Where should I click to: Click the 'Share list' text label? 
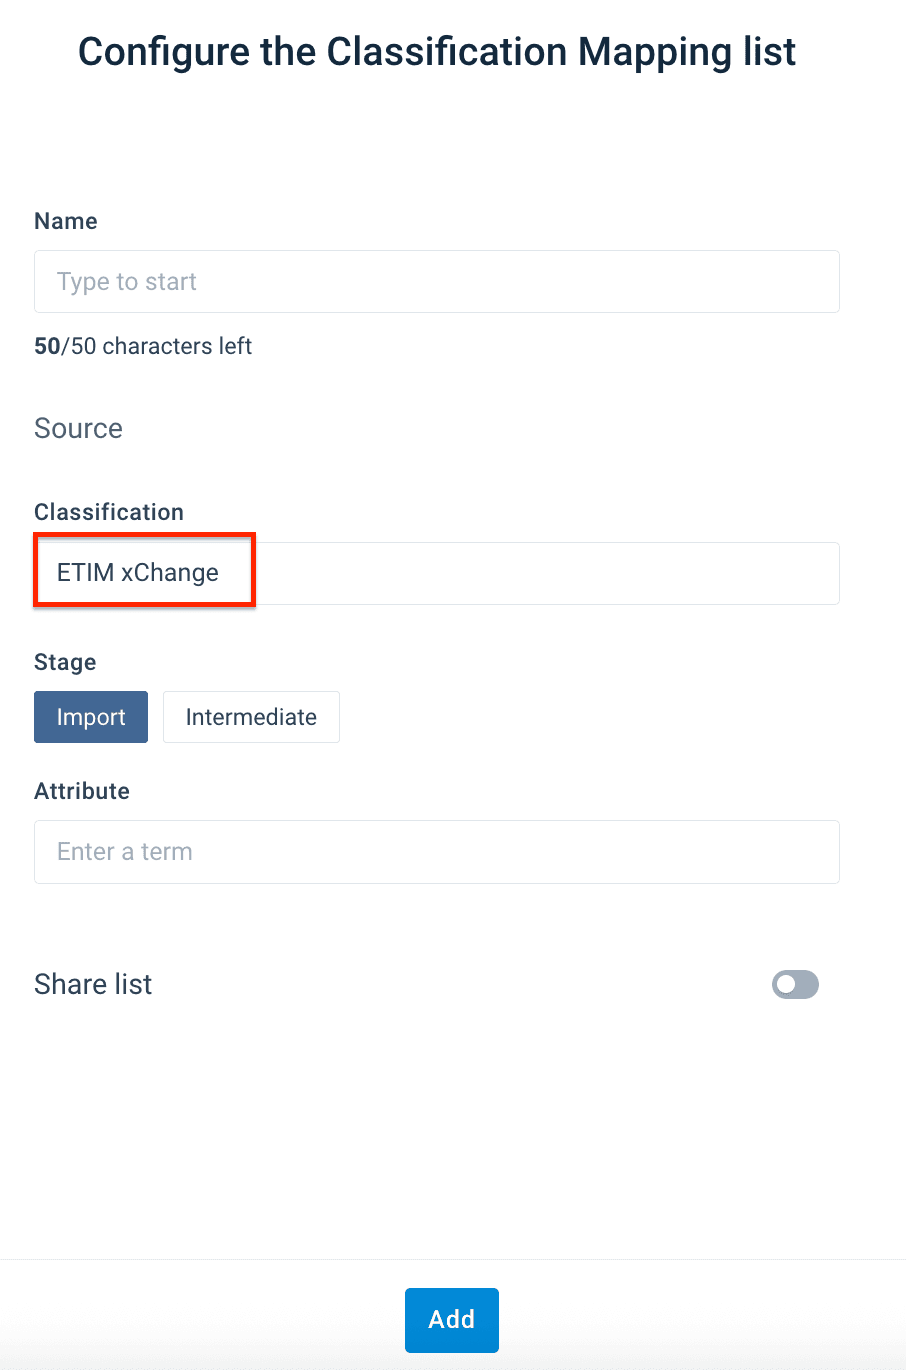93,984
